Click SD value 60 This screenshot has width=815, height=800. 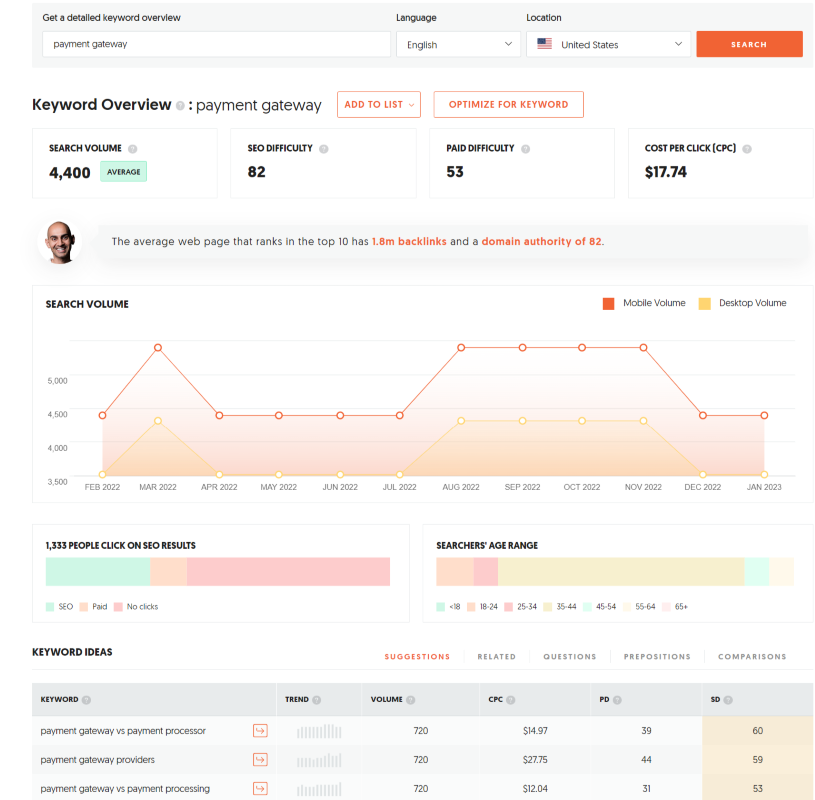[757, 731]
